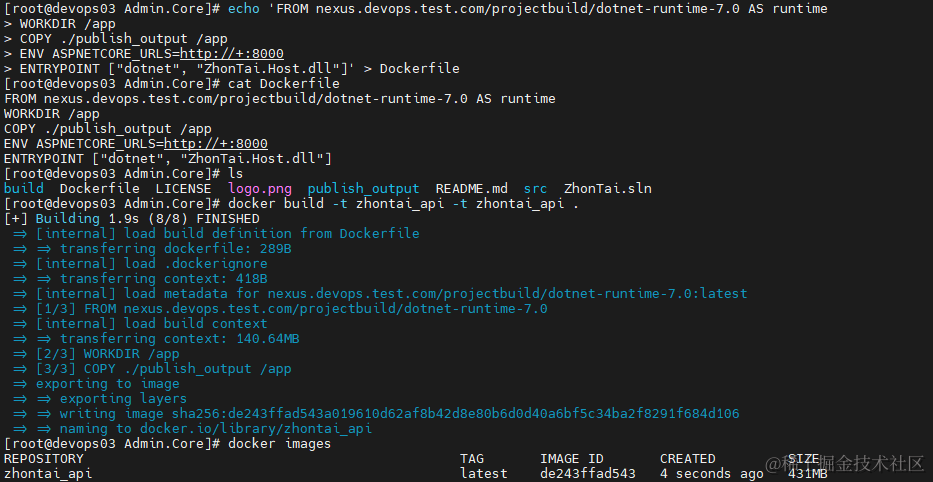Click the http://+:8000 link in cat output

(216, 143)
